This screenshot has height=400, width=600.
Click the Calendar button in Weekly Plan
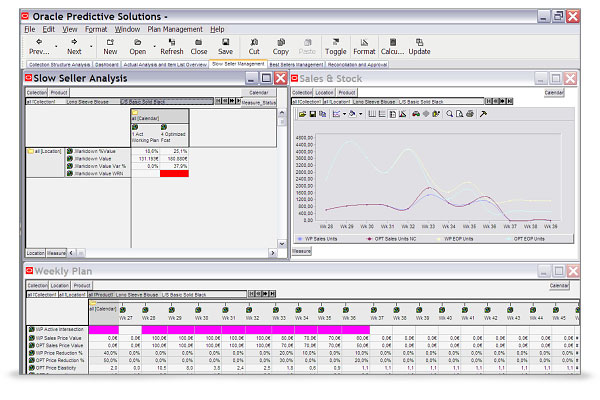(x=559, y=286)
